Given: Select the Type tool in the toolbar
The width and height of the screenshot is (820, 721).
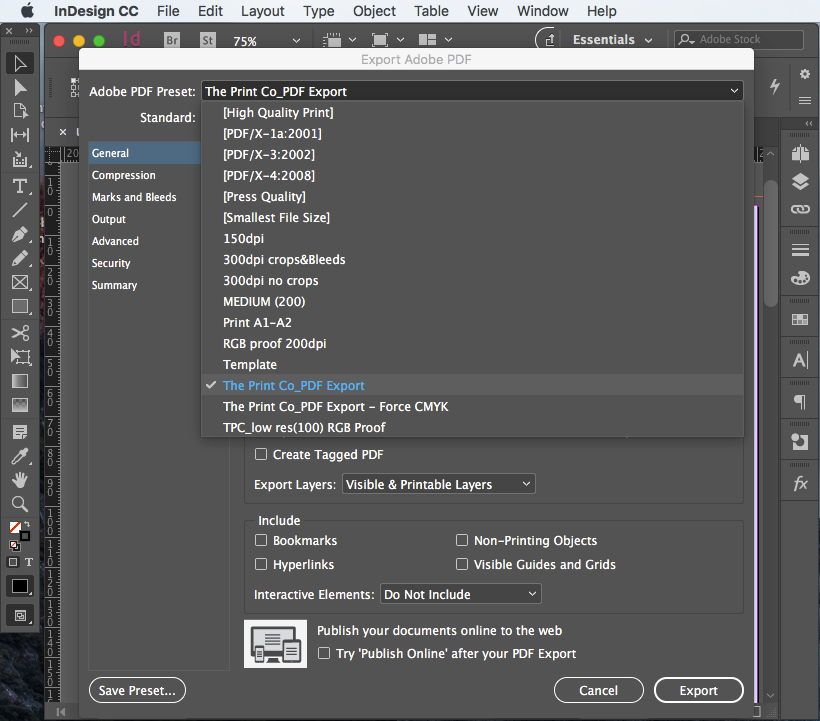Looking at the screenshot, I should (x=20, y=185).
